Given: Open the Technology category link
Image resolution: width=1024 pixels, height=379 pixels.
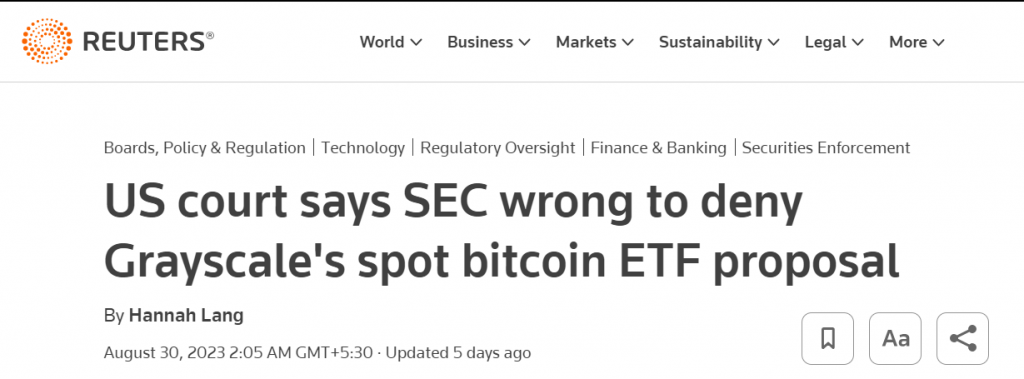Looking at the screenshot, I should pos(363,148).
